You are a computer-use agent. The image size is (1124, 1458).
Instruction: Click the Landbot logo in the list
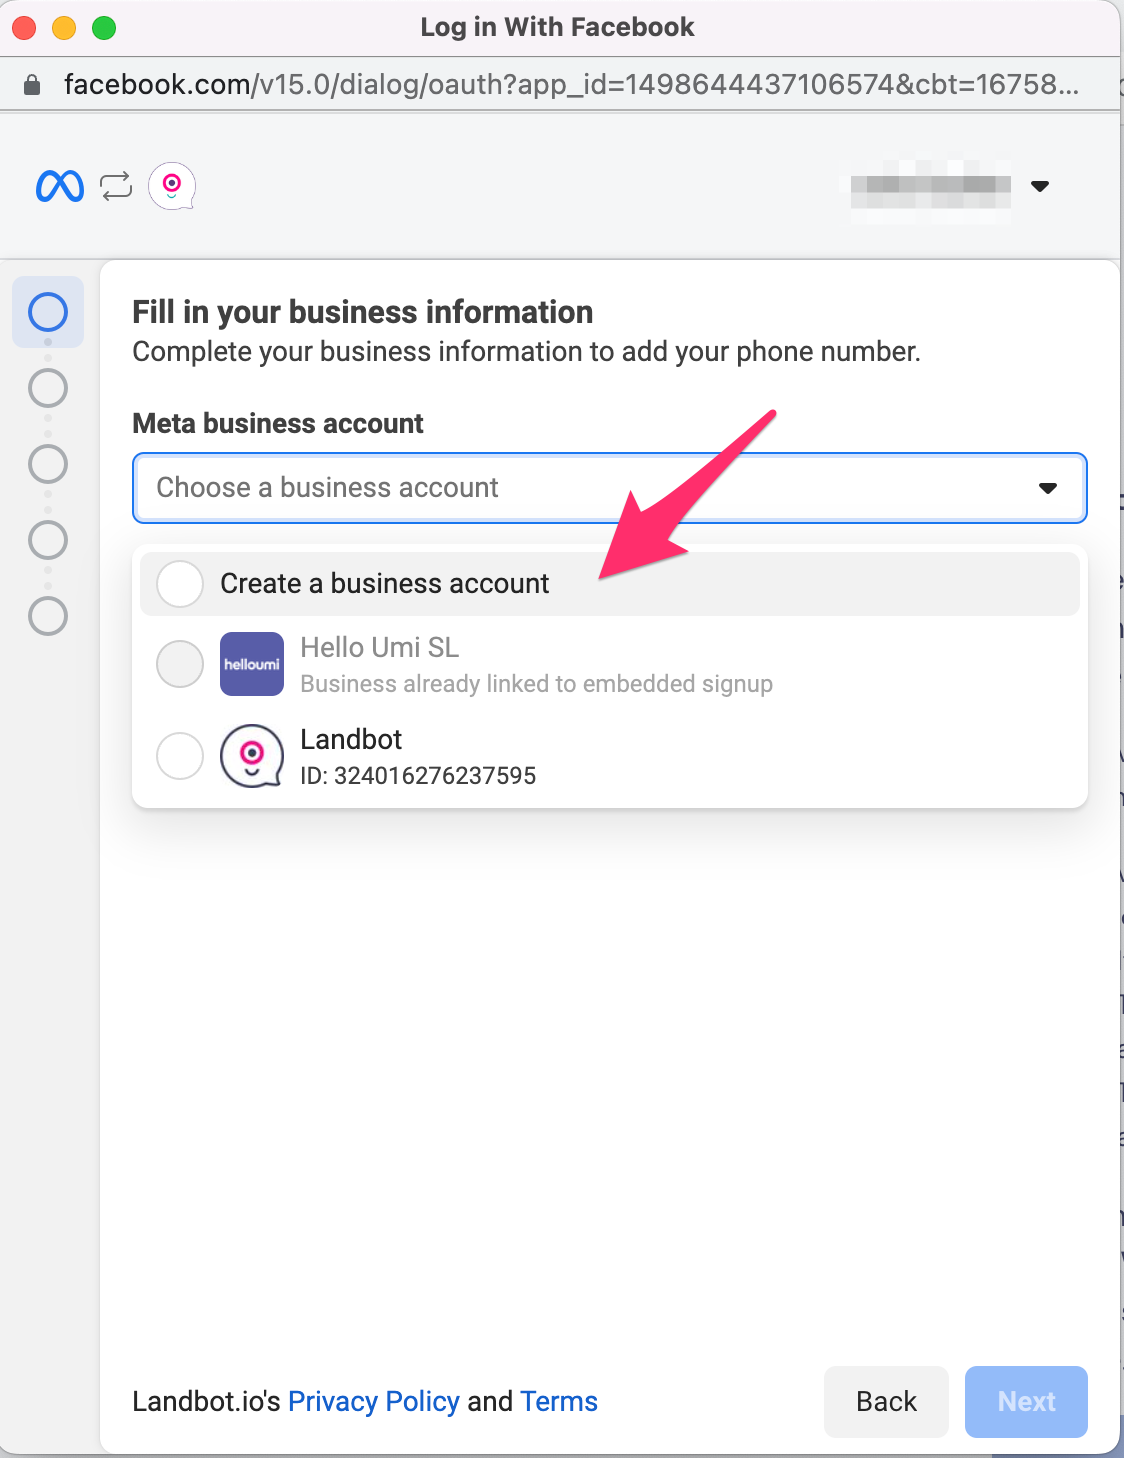click(252, 756)
